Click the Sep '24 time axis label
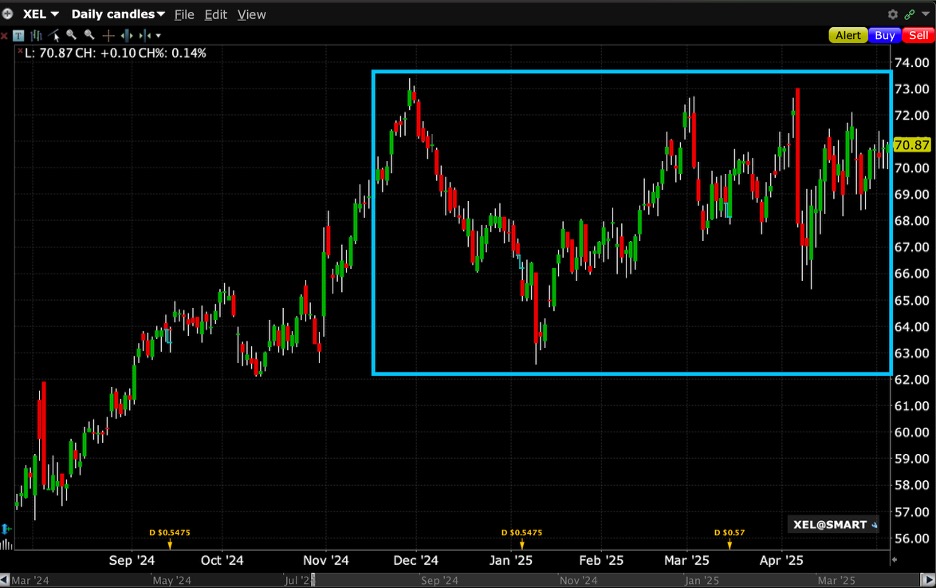This screenshot has height=588, width=936. [x=132, y=561]
